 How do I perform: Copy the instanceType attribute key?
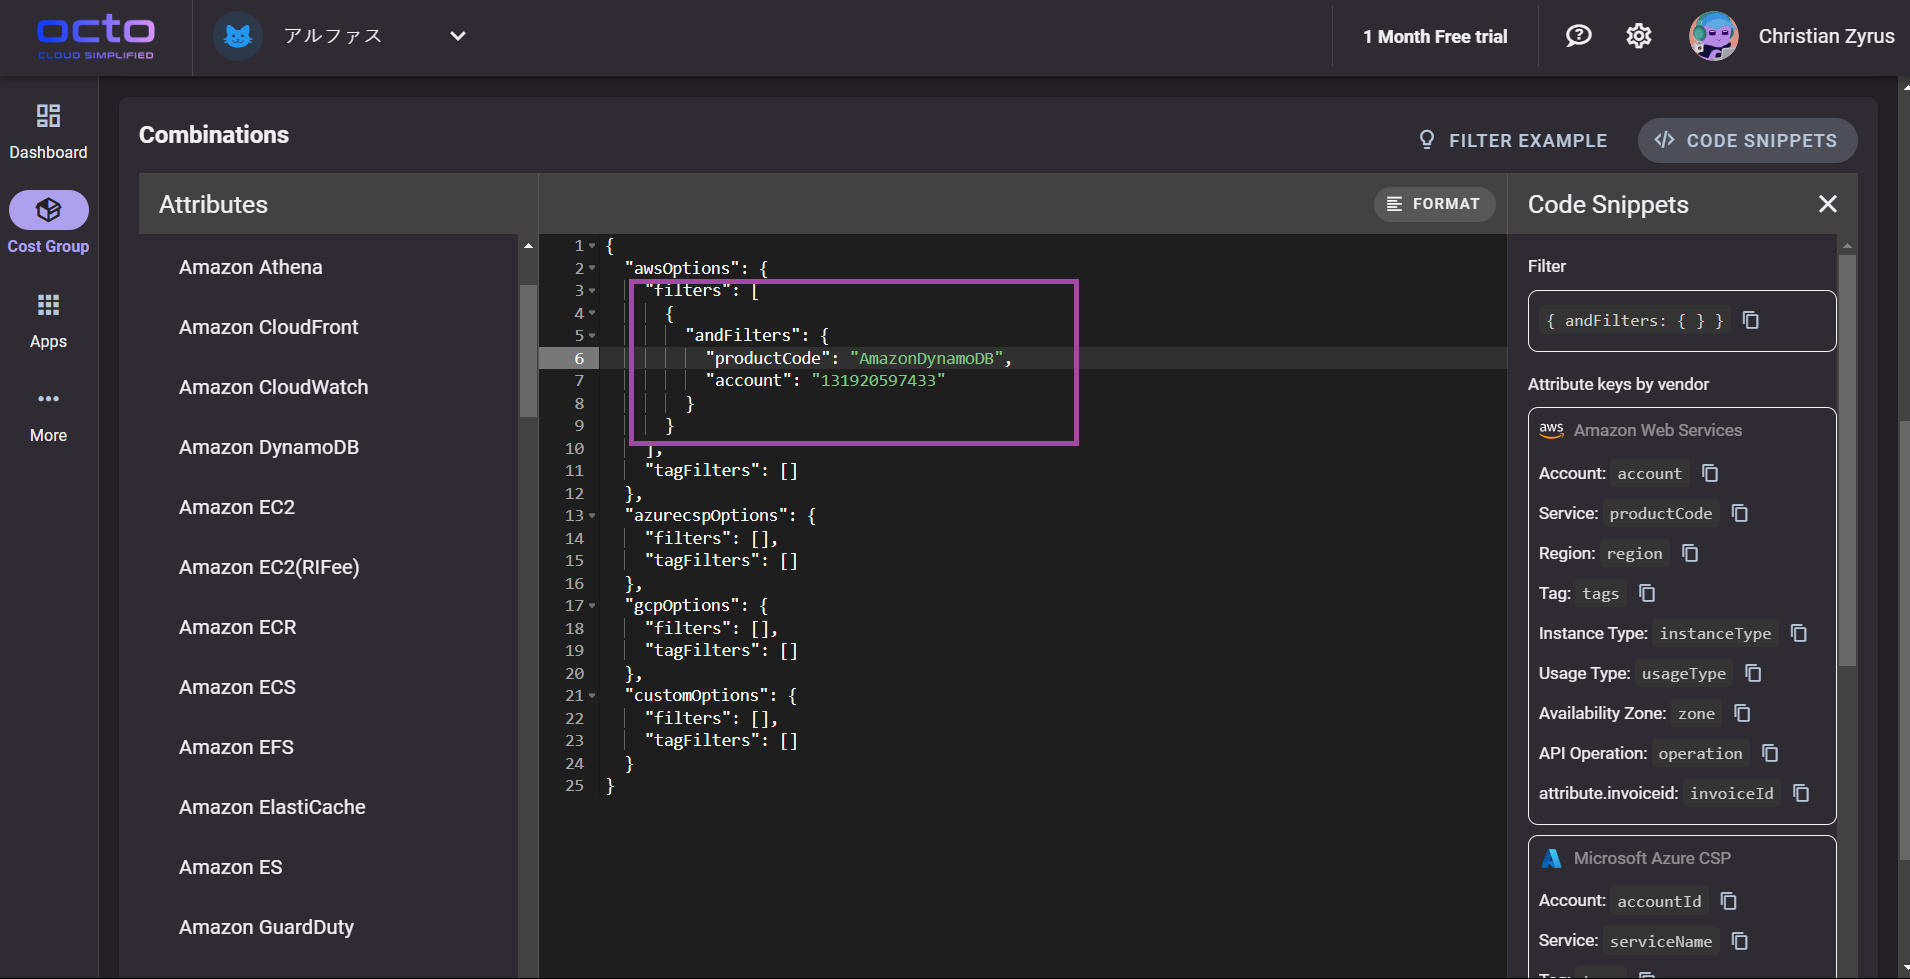[1798, 633]
